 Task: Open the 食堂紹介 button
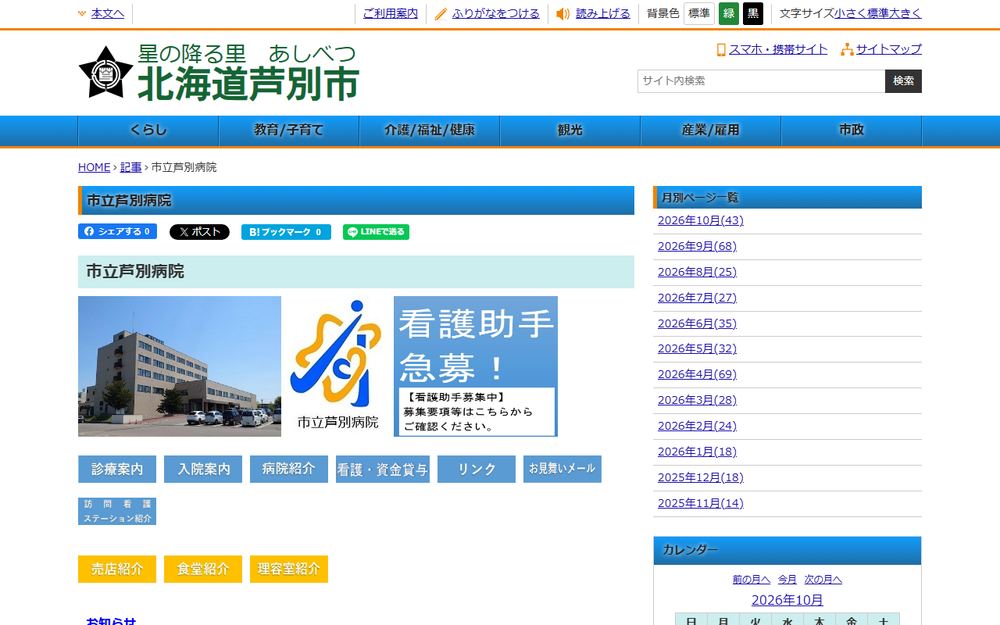click(x=203, y=569)
